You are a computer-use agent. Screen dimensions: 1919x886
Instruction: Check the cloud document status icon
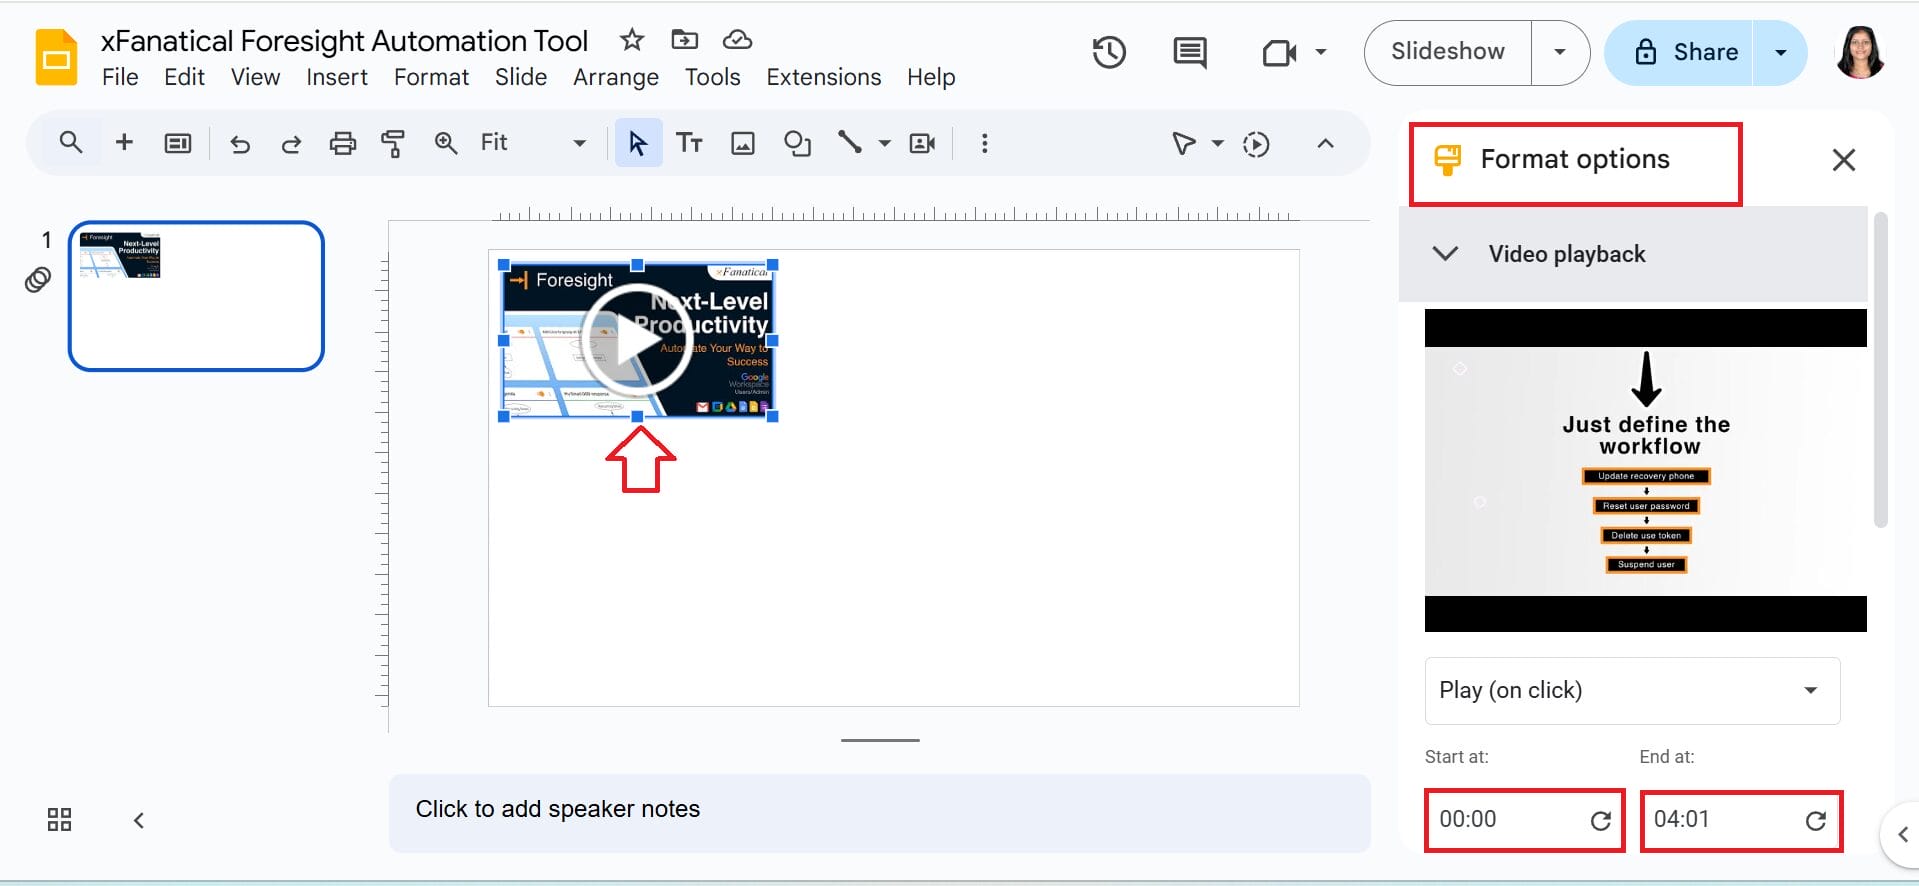[737, 40]
